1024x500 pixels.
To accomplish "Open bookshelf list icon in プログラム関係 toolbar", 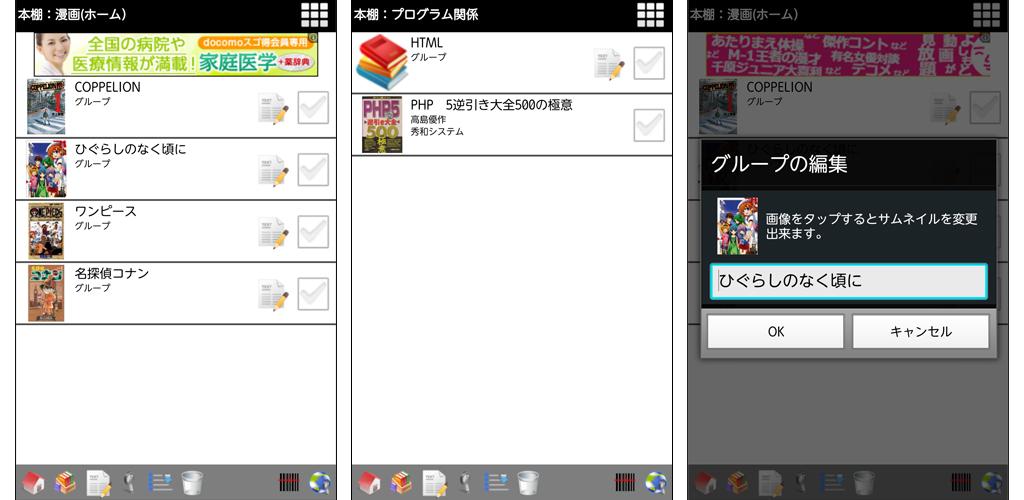I will click(401, 483).
